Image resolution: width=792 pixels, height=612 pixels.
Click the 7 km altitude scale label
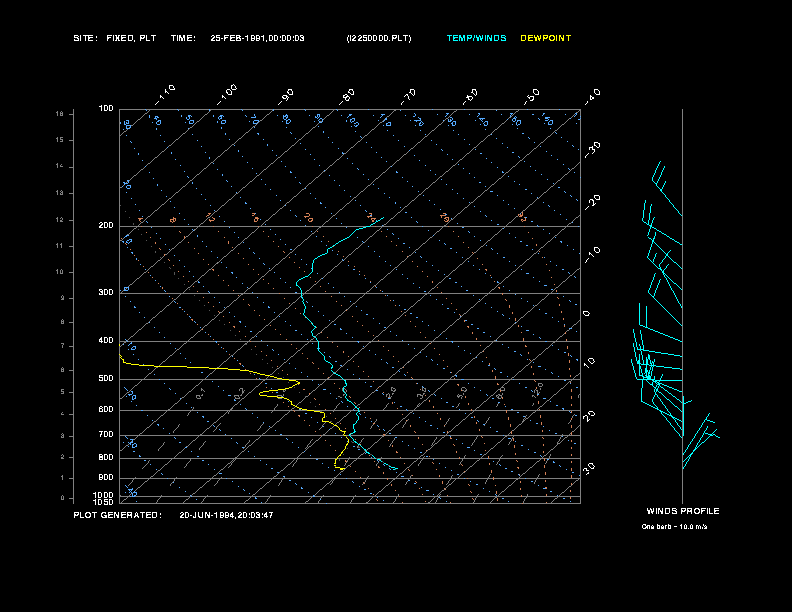[63, 346]
